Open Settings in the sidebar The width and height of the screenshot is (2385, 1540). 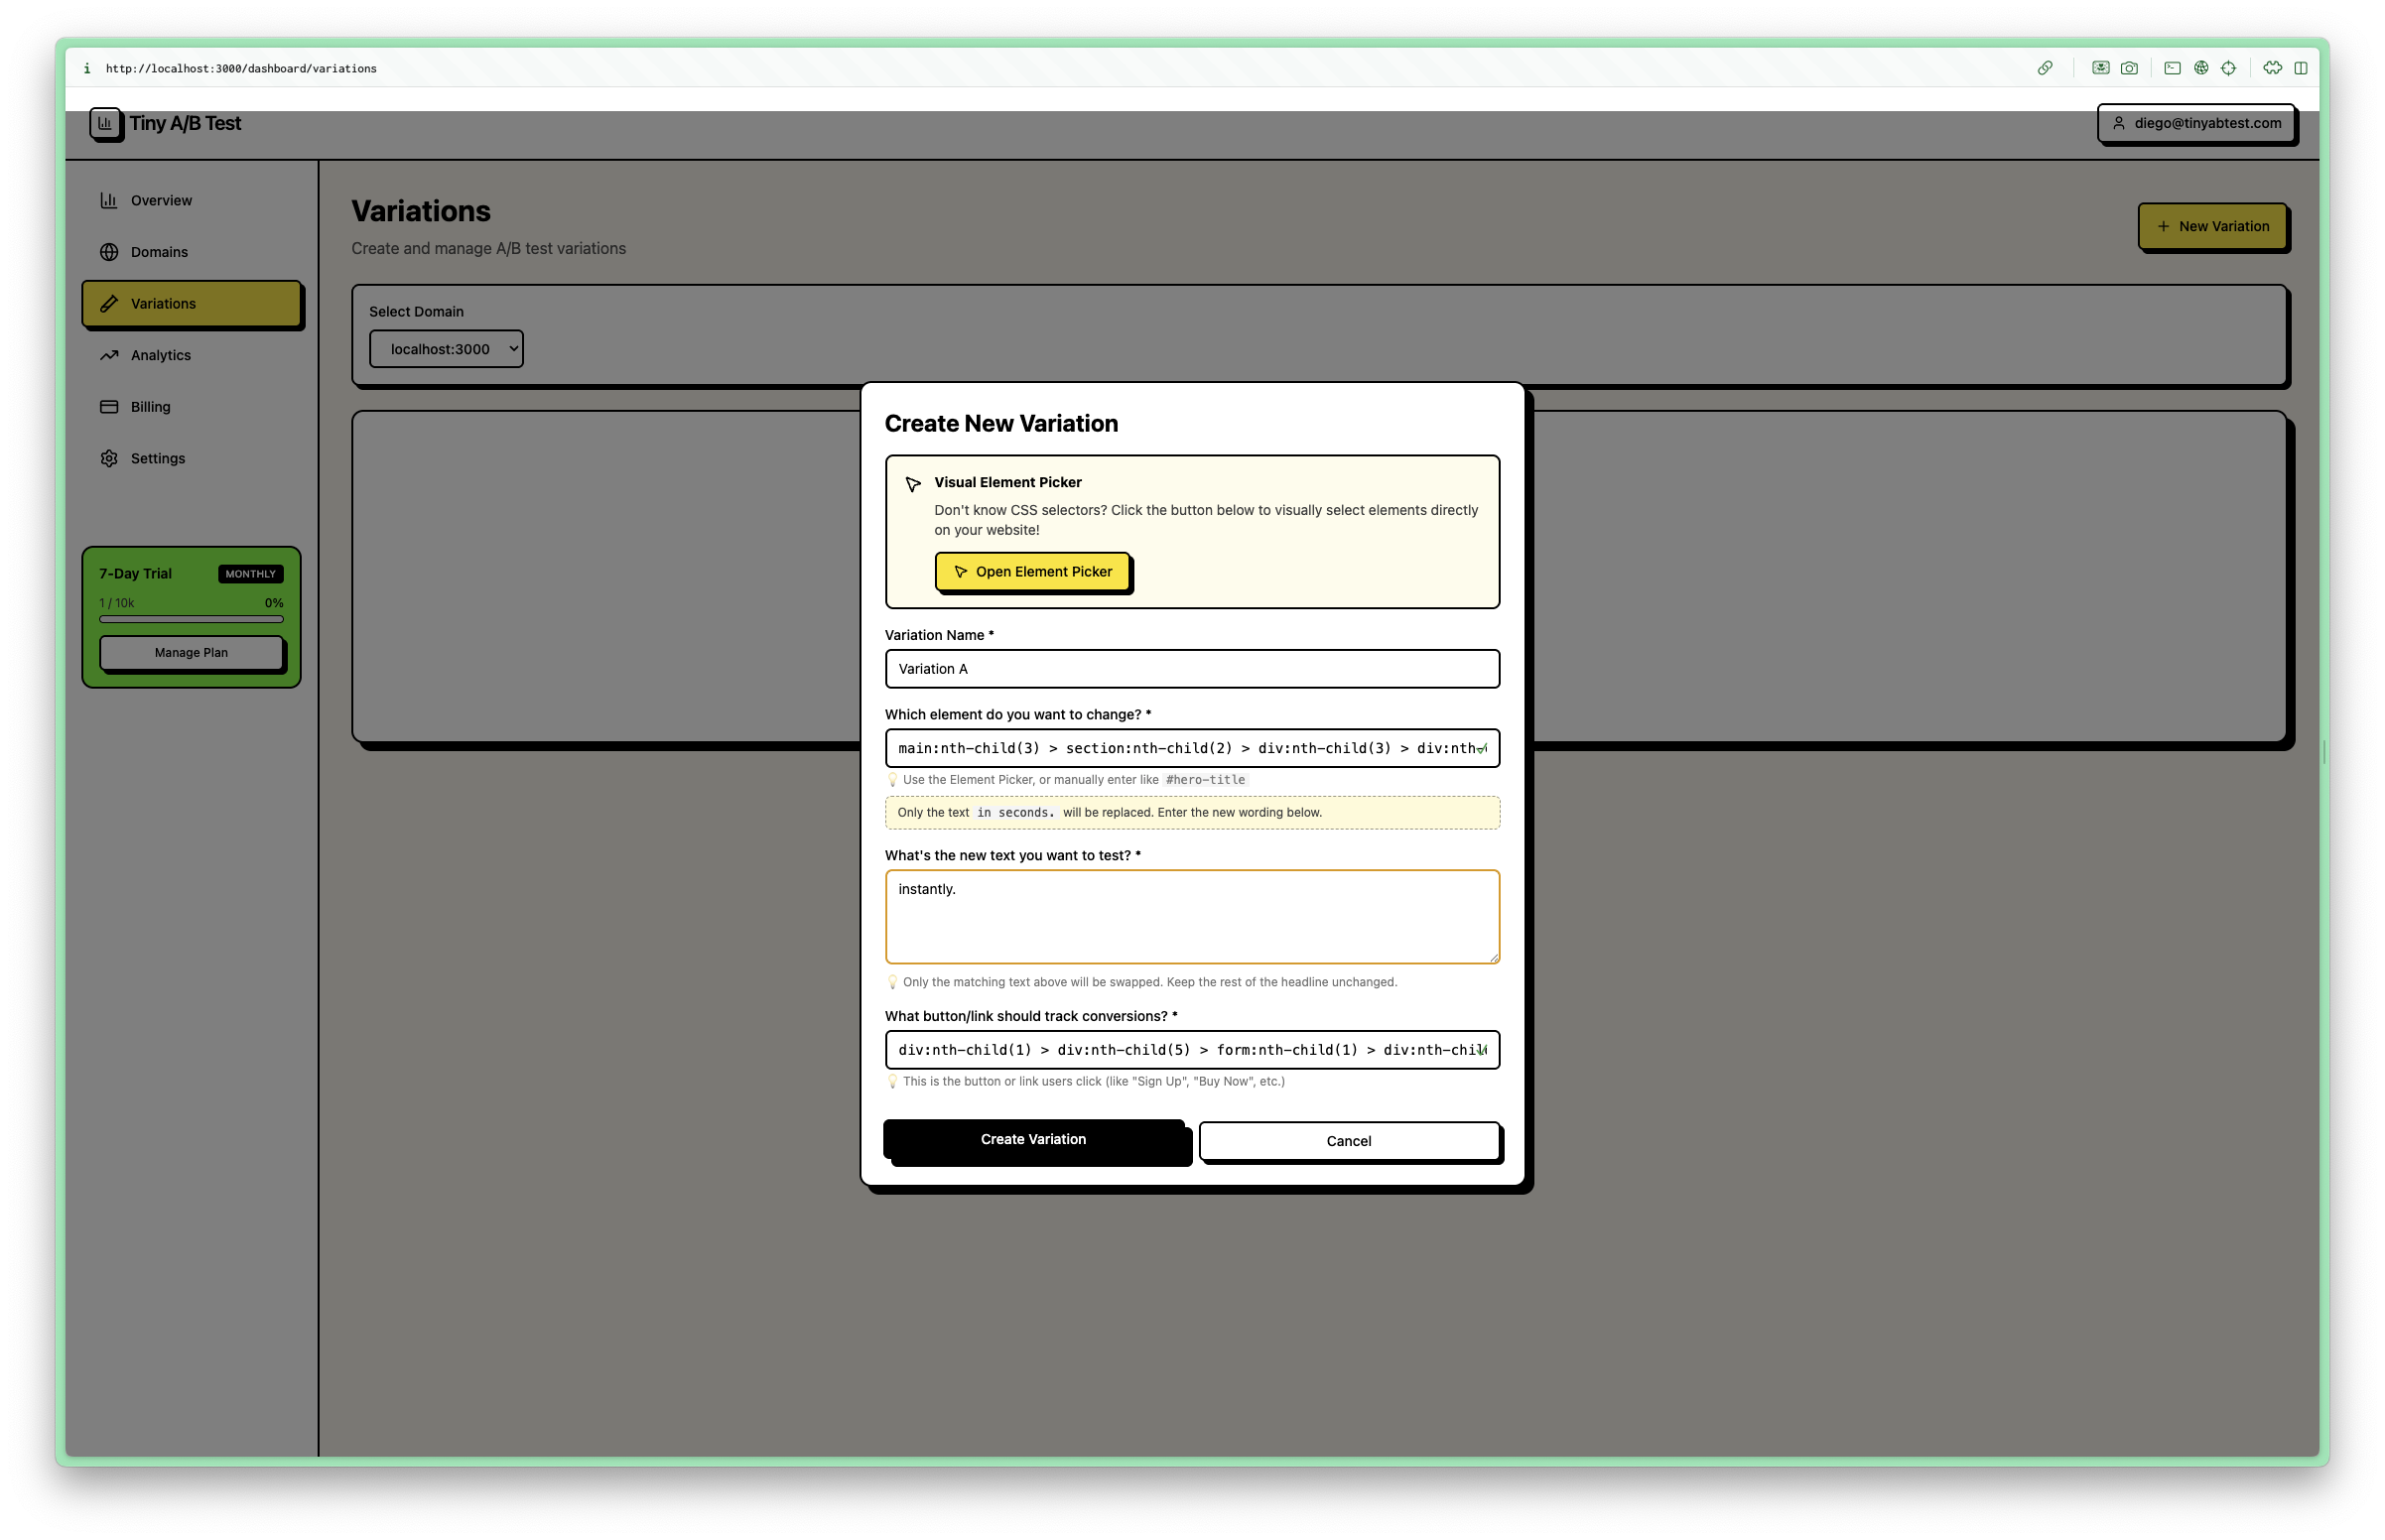pyautogui.click(x=157, y=458)
